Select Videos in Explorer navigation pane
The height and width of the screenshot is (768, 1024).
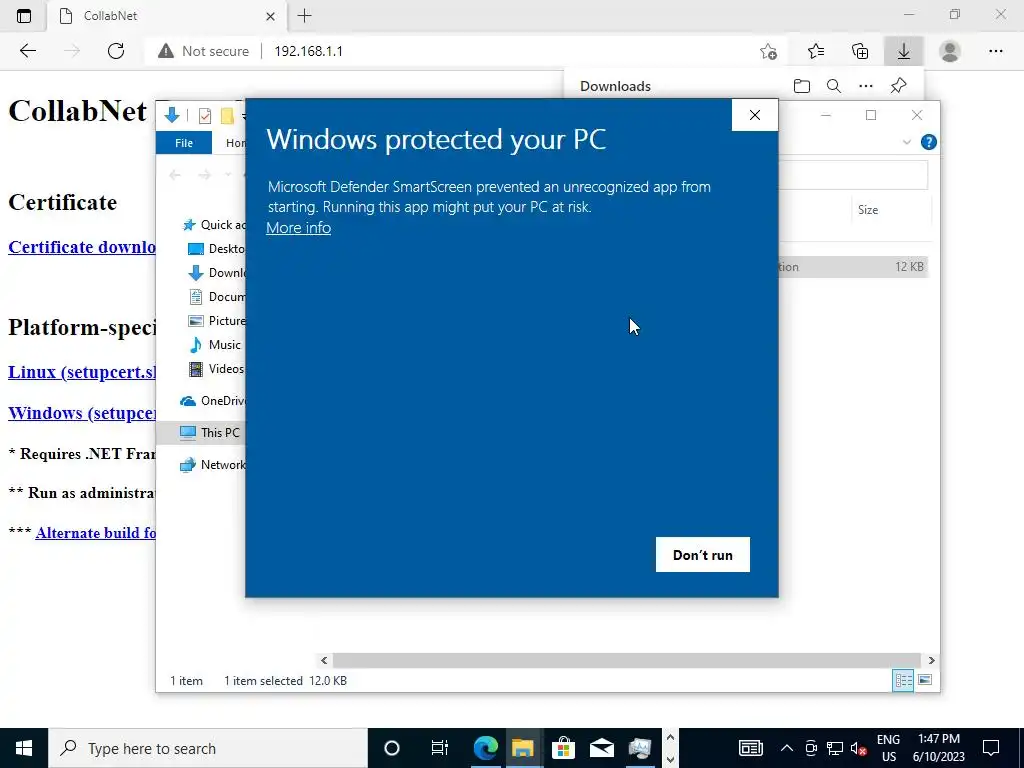[x=216, y=369]
